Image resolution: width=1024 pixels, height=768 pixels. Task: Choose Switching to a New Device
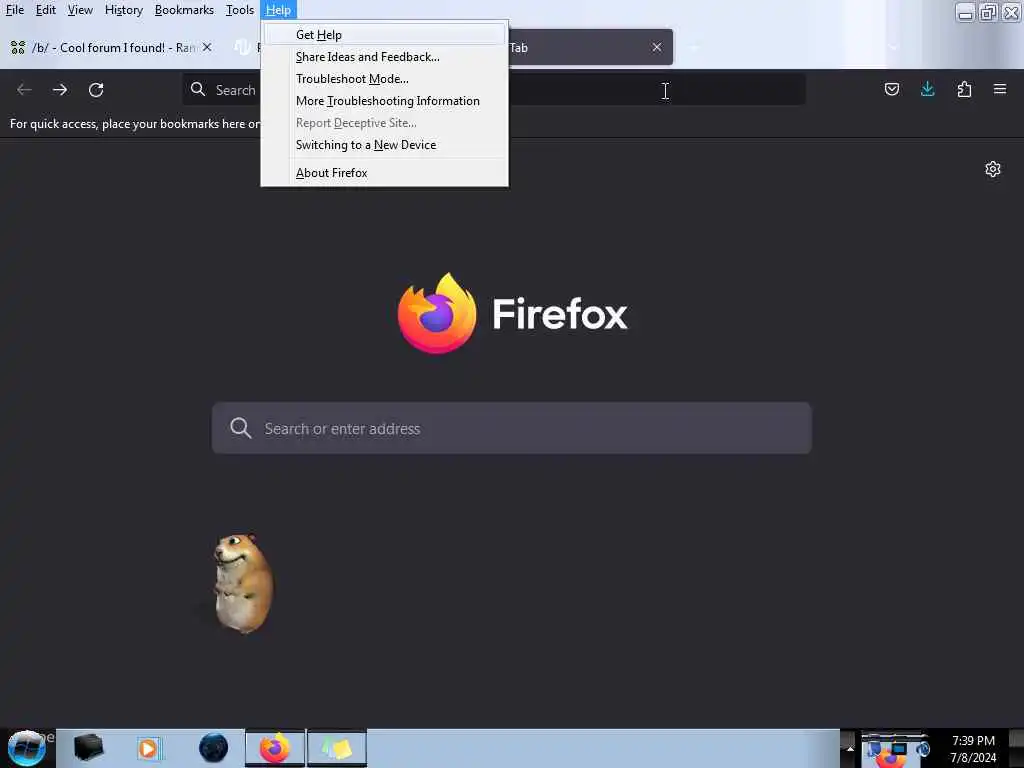[x=385, y=145]
